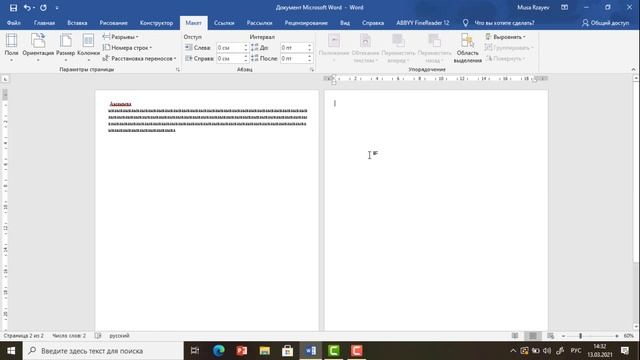Click the До spacing-before input field
The height and width of the screenshot is (360, 640).
point(293,48)
